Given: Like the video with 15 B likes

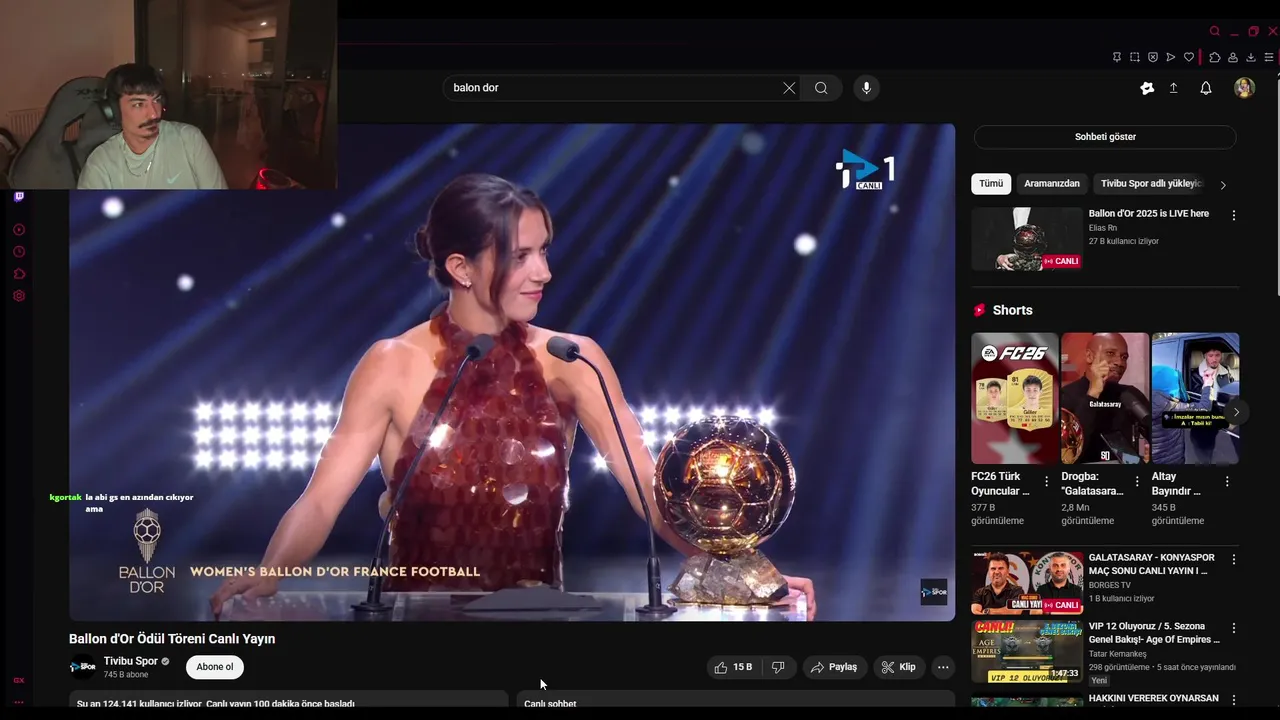Looking at the screenshot, I should coord(733,667).
